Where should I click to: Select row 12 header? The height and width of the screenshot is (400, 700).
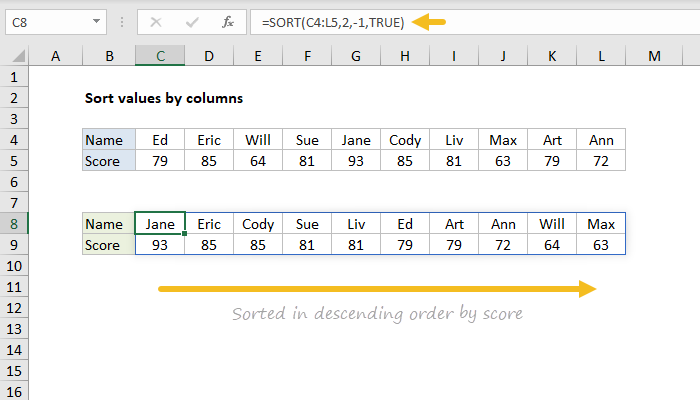click(14, 308)
